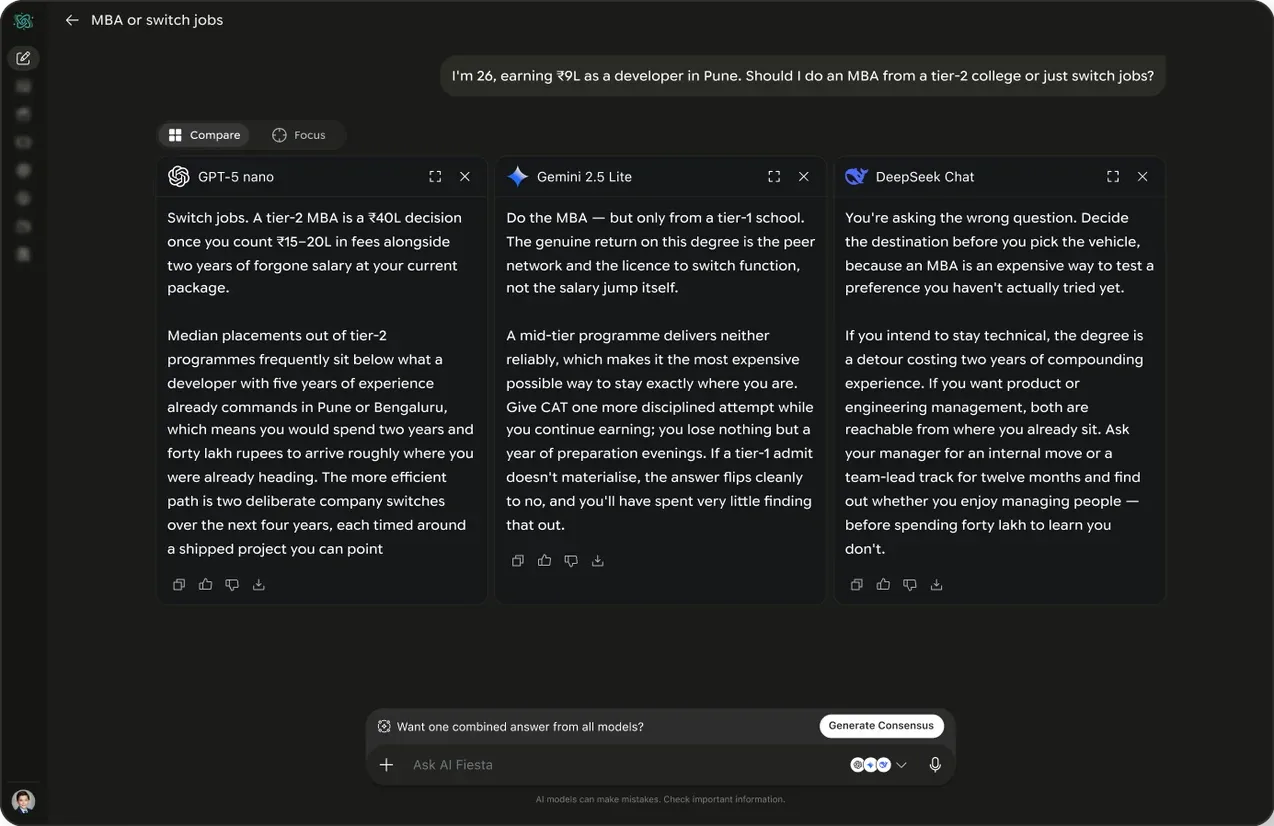Close the DeepSeek Chat panel

point(1143,176)
